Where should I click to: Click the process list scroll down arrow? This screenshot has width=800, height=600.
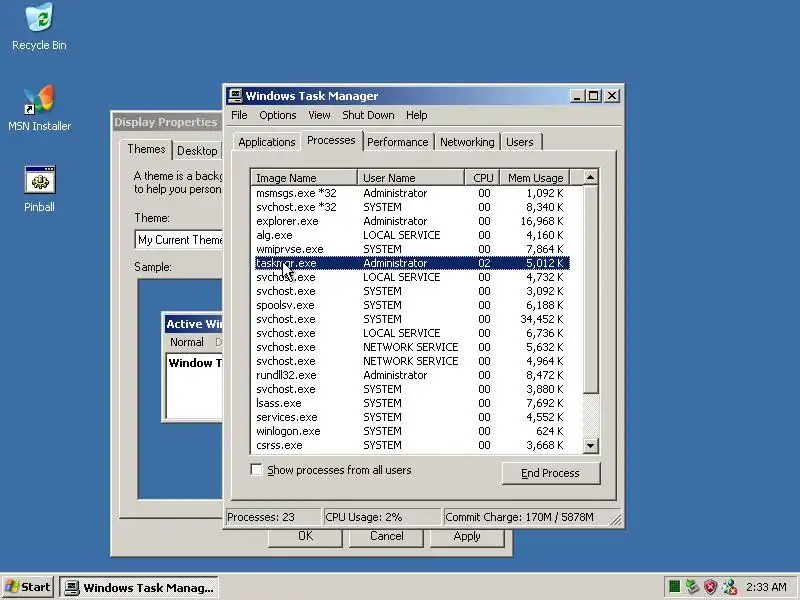tap(590, 445)
